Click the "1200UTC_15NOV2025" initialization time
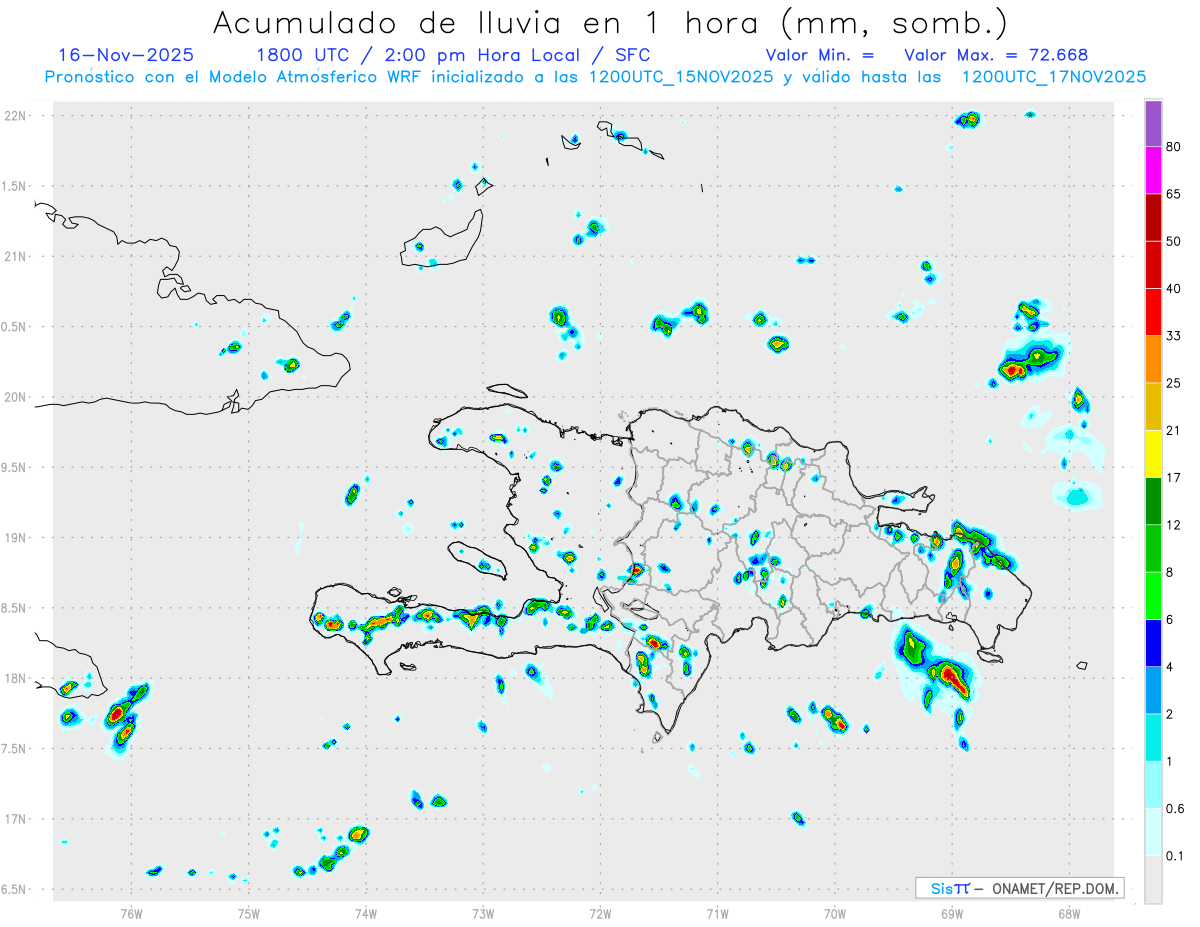The height and width of the screenshot is (927, 1200). [x=681, y=77]
